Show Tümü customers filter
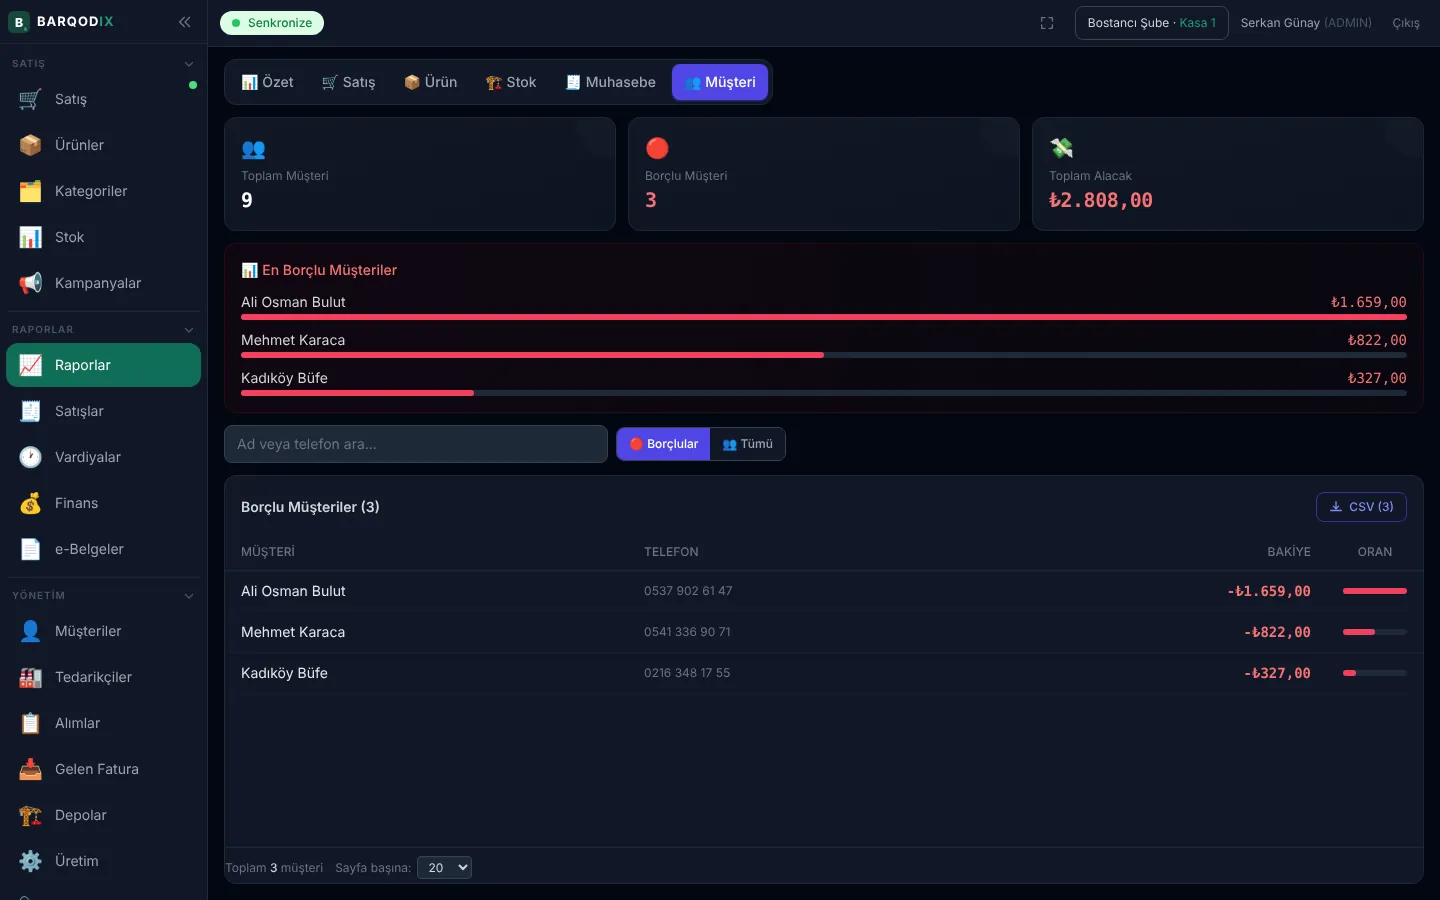The height and width of the screenshot is (900, 1440). click(748, 444)
